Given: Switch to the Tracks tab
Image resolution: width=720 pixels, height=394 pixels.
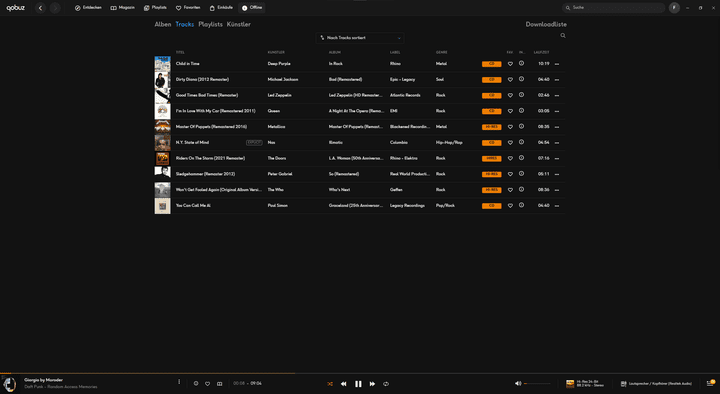Looking at the screenshot, I should coord(185,24).
